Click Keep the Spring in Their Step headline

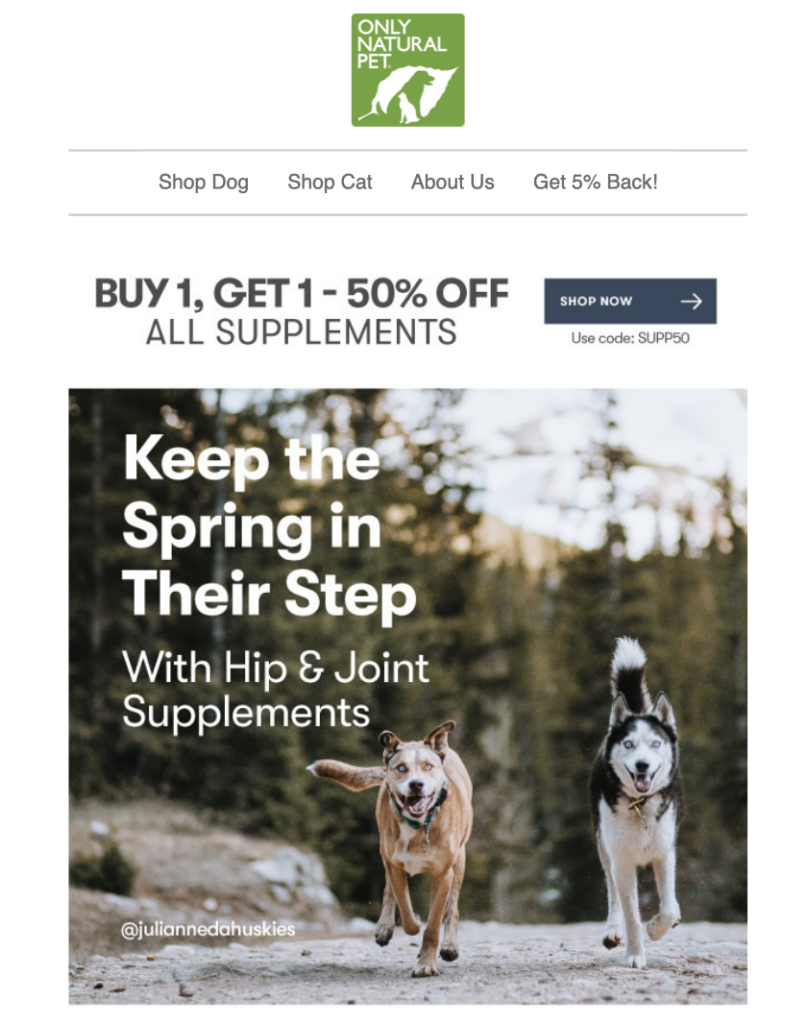269,528
